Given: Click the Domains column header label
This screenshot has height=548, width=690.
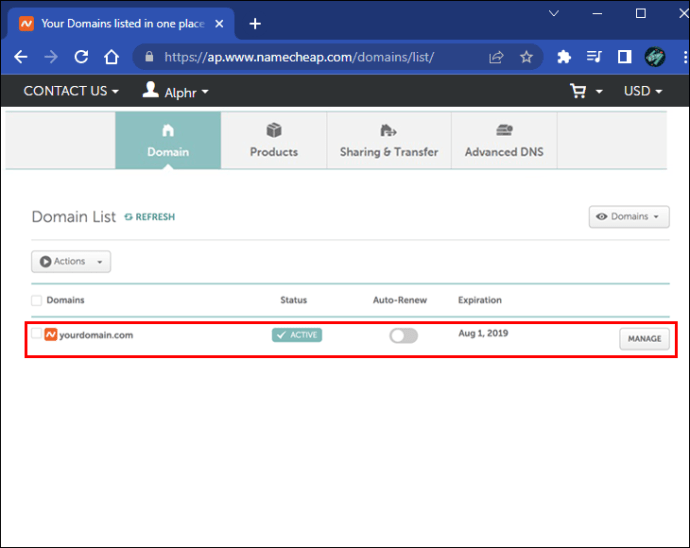Looking at the screenshot, I should pyautogui.click(x=65, y=300).
